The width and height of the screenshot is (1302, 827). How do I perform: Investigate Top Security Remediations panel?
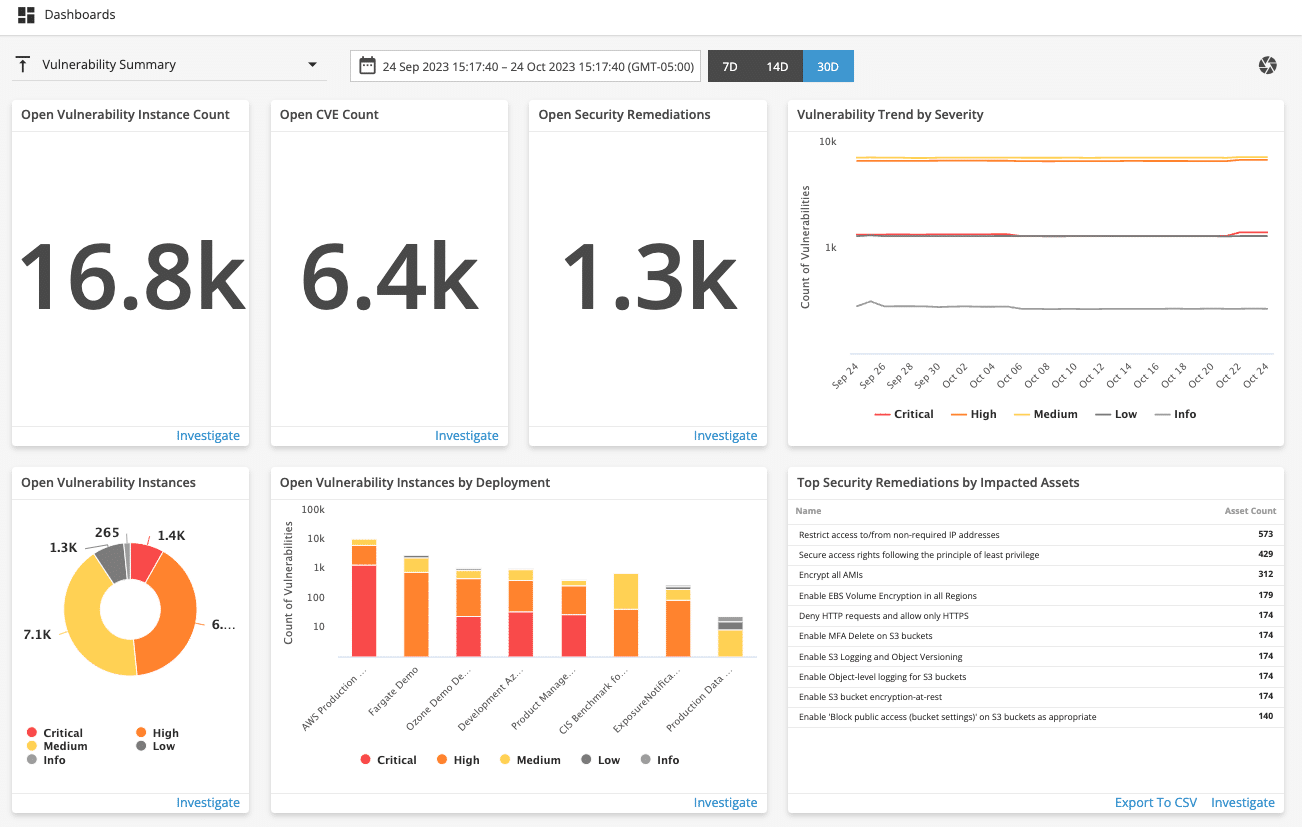1243,803
